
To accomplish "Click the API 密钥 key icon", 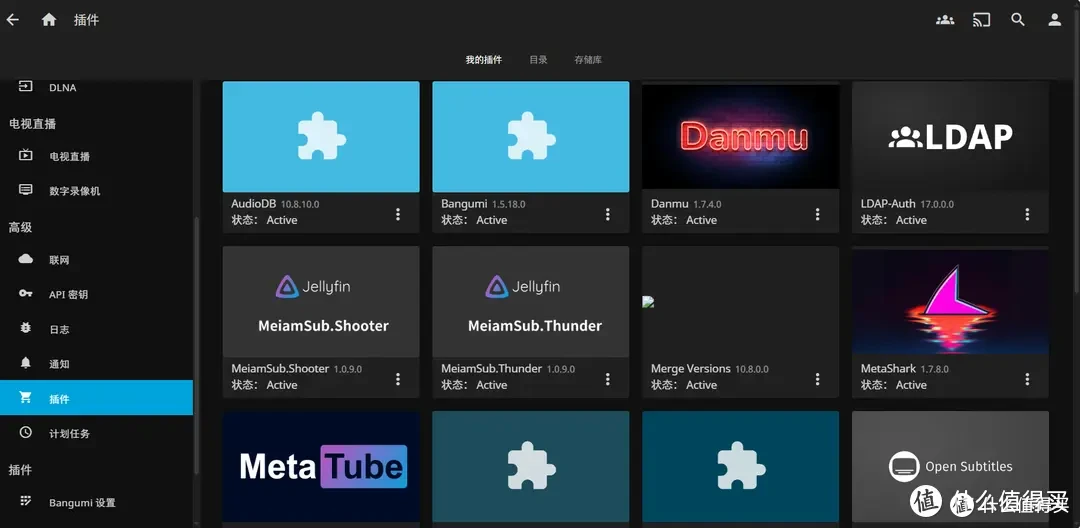I will tap(25, 293).
